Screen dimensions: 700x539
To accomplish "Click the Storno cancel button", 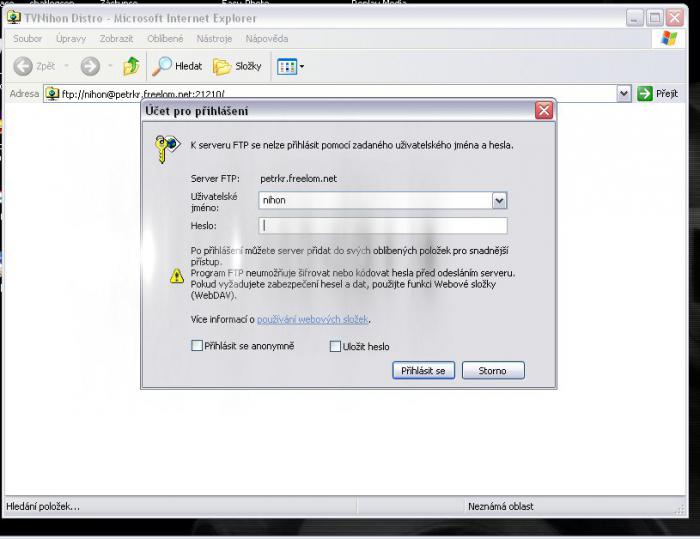I will [x=493, y=371].
